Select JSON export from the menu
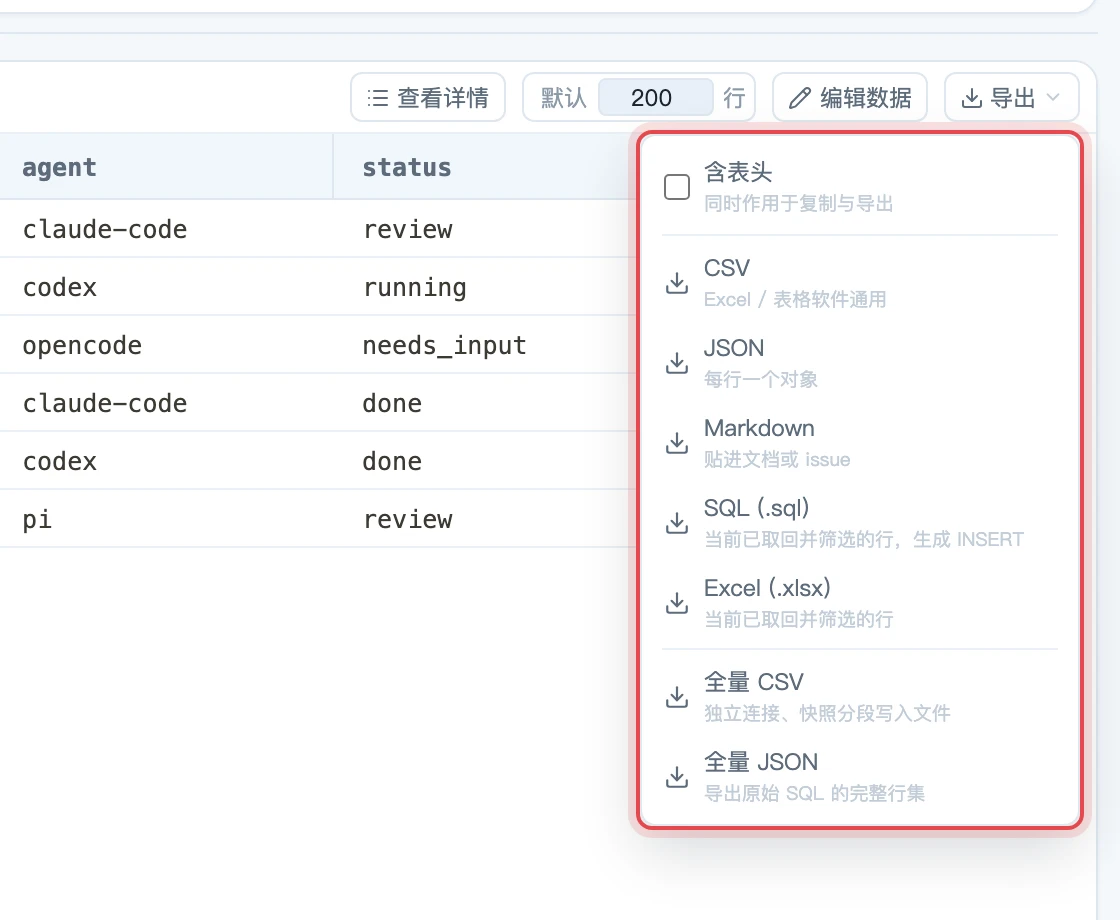The height and width of the screenshot is (920, 1120). coord(859,363)
